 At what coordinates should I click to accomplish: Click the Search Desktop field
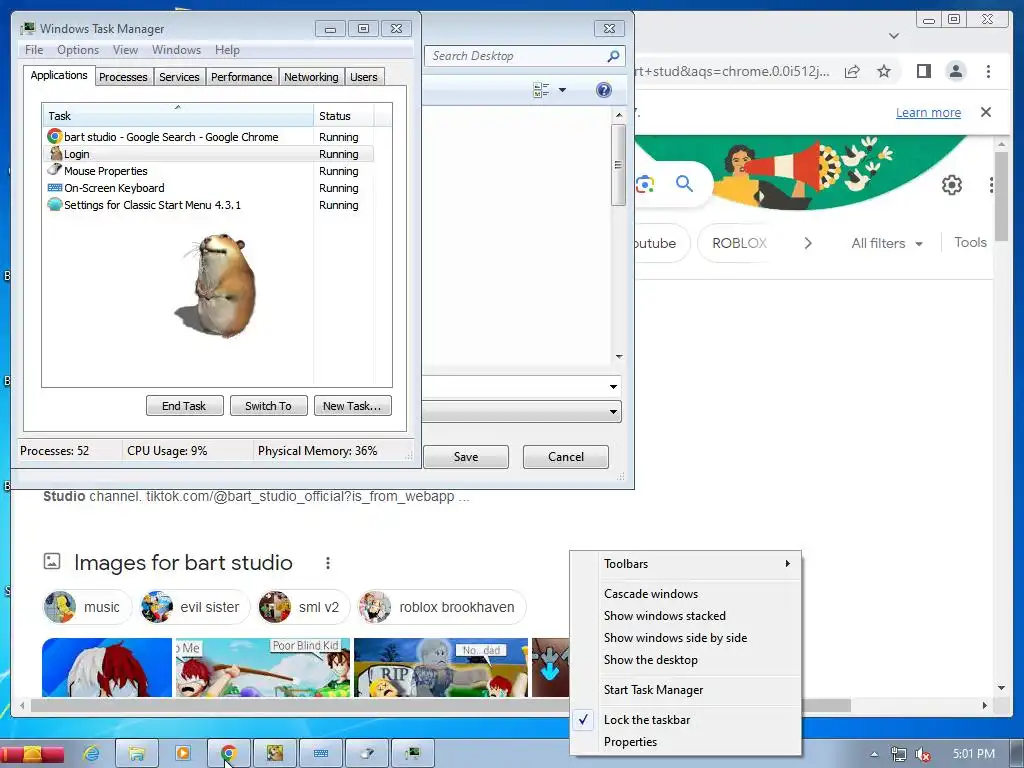tap(516, 56)
